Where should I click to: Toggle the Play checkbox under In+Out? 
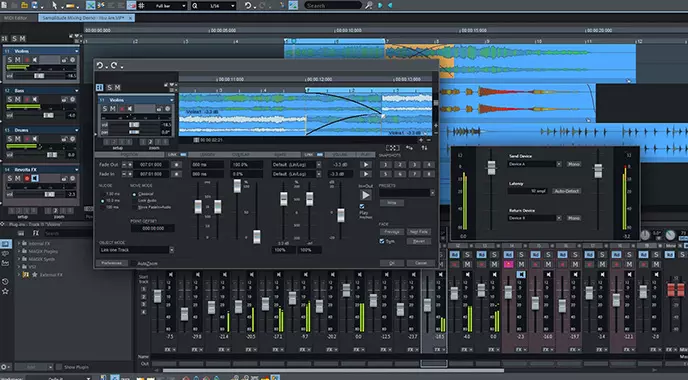pos(362,206)
